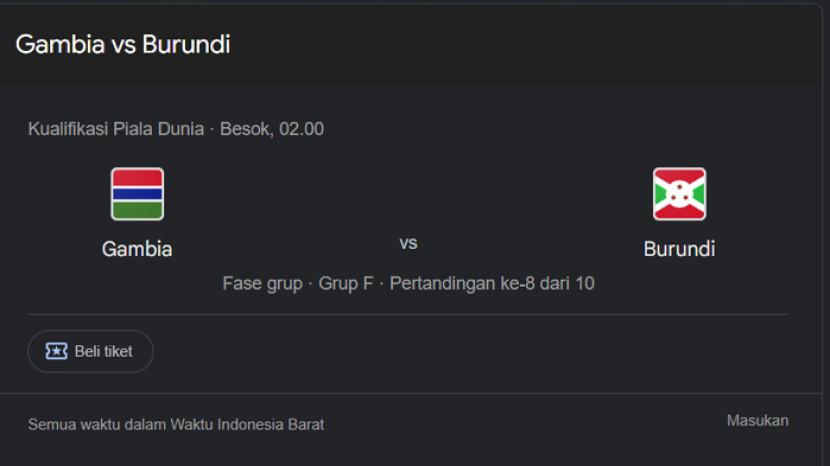Click the Kualifikasi Piala Dunia label
This screenshot has width=830, height=466.
(115, 129)
